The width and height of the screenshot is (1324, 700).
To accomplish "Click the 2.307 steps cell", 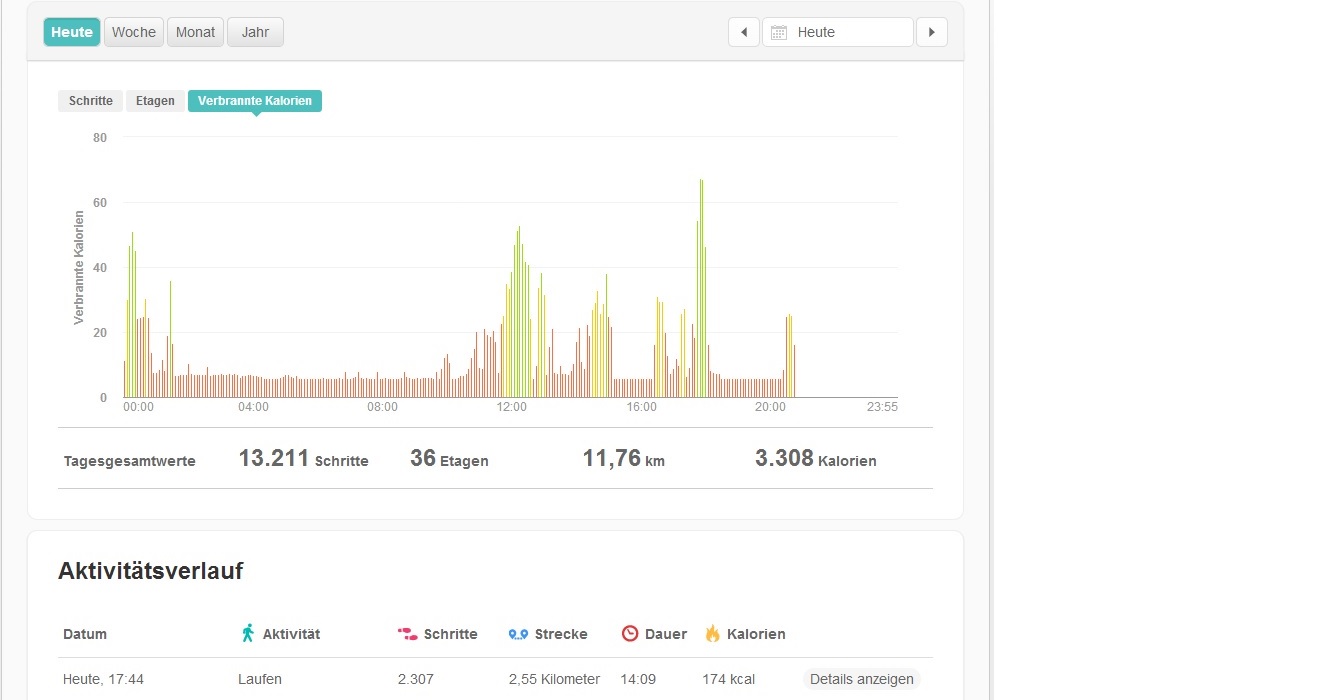I will point(417,679).
